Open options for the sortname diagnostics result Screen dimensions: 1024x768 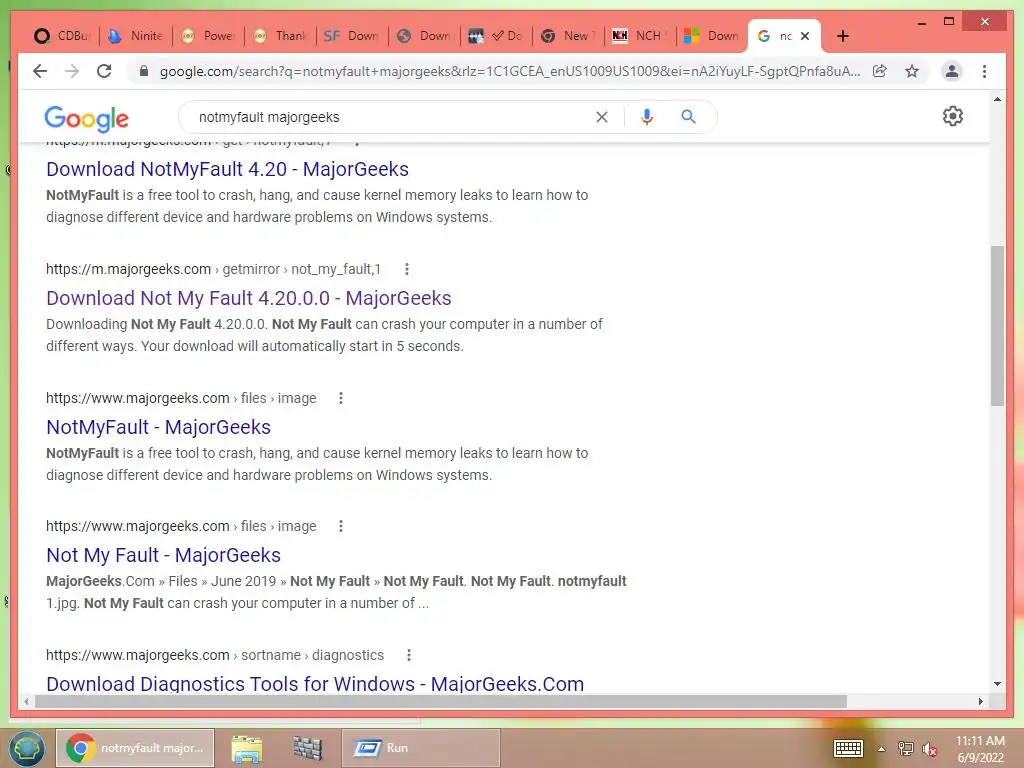(x=409, y=655)
